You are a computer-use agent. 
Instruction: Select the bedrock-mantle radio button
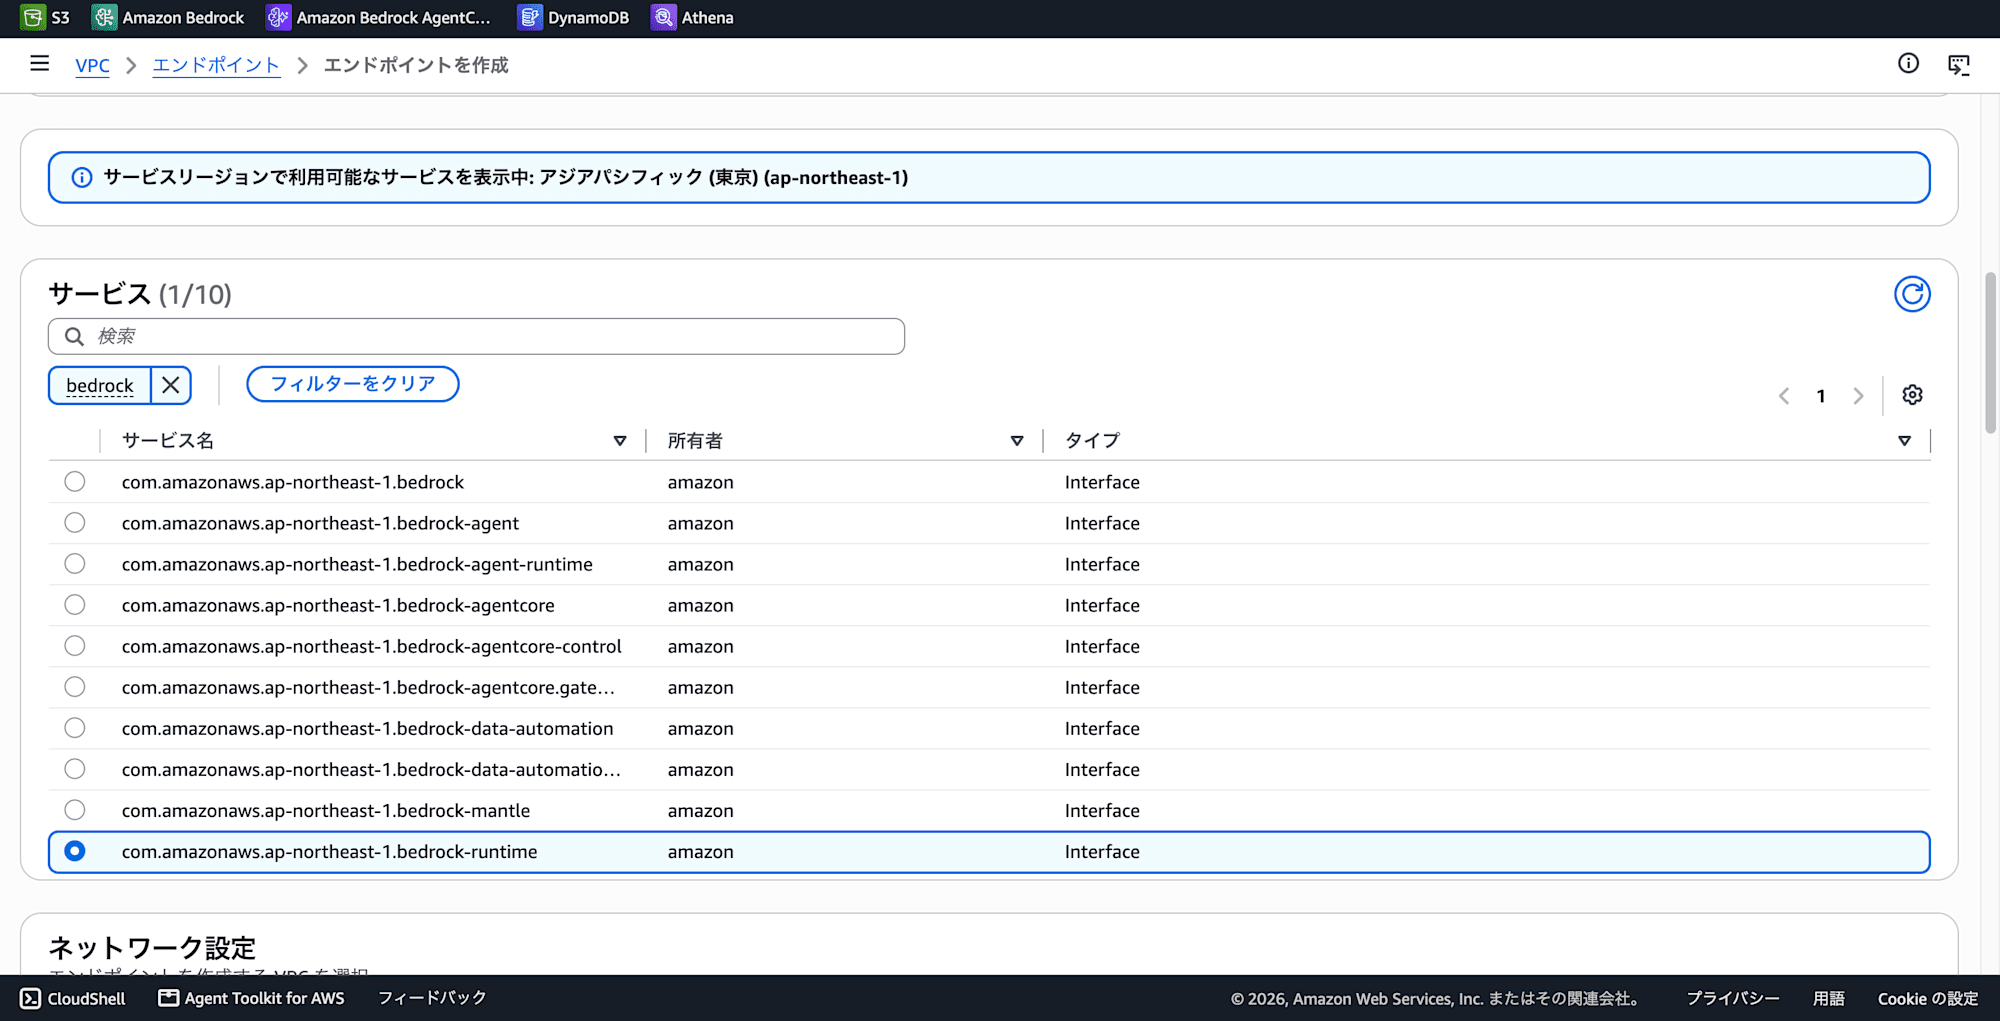click(x=75, y=810)
